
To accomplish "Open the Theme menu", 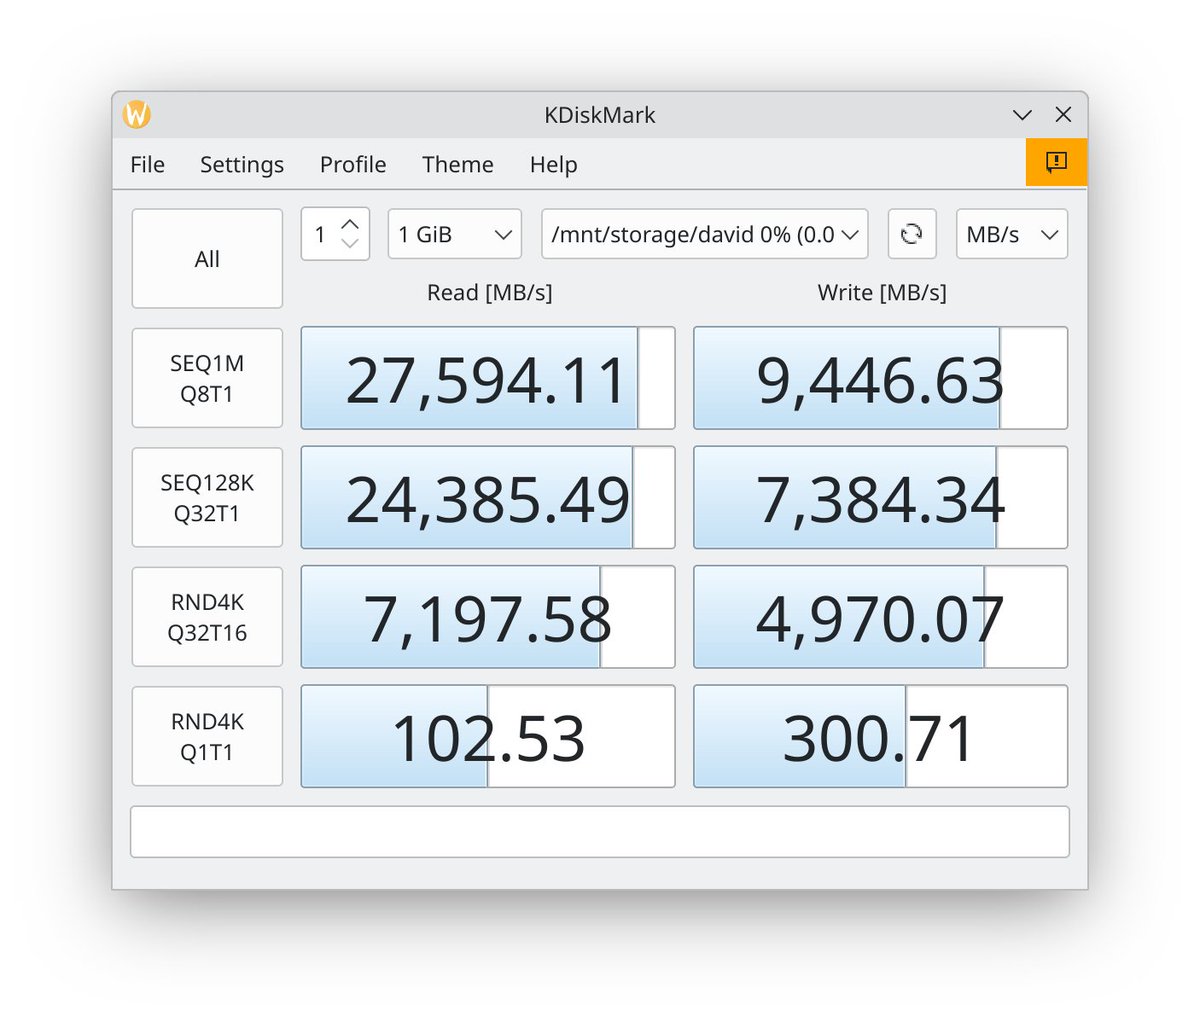I will [458, 164].
